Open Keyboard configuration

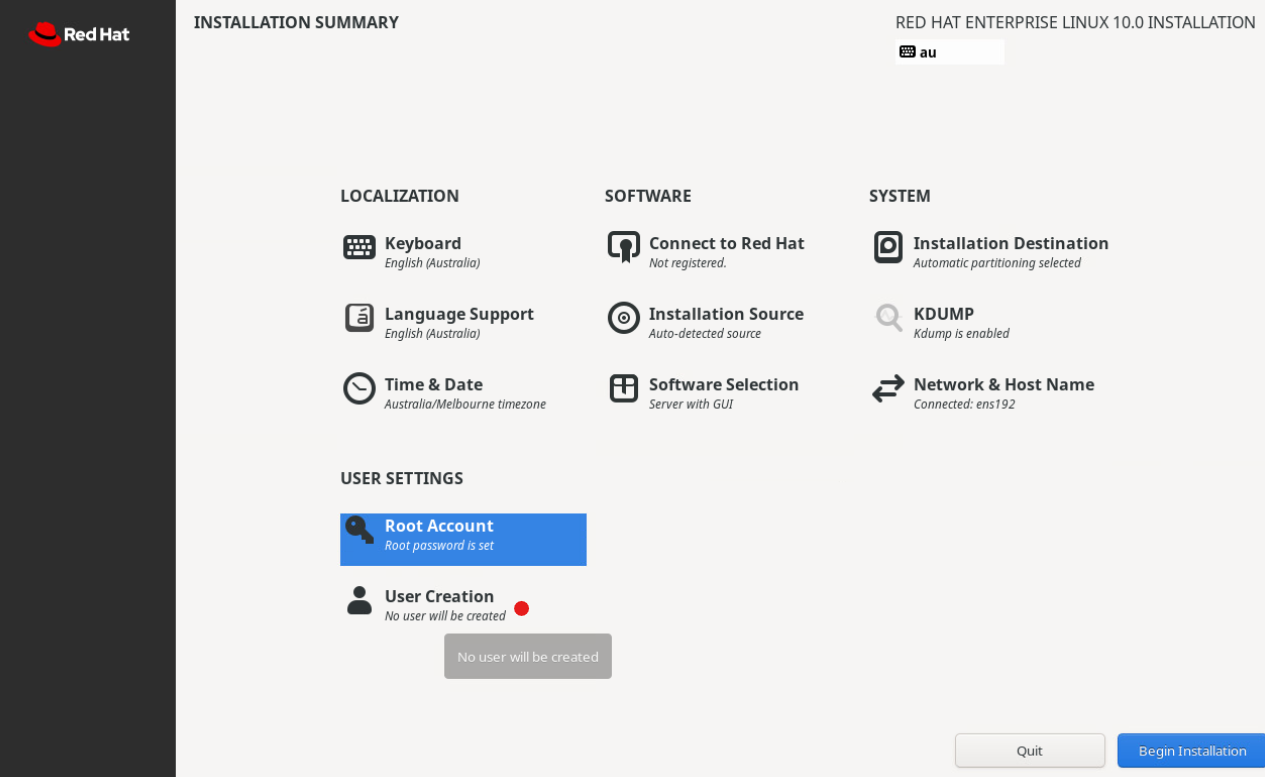click(x=463, y=251)
